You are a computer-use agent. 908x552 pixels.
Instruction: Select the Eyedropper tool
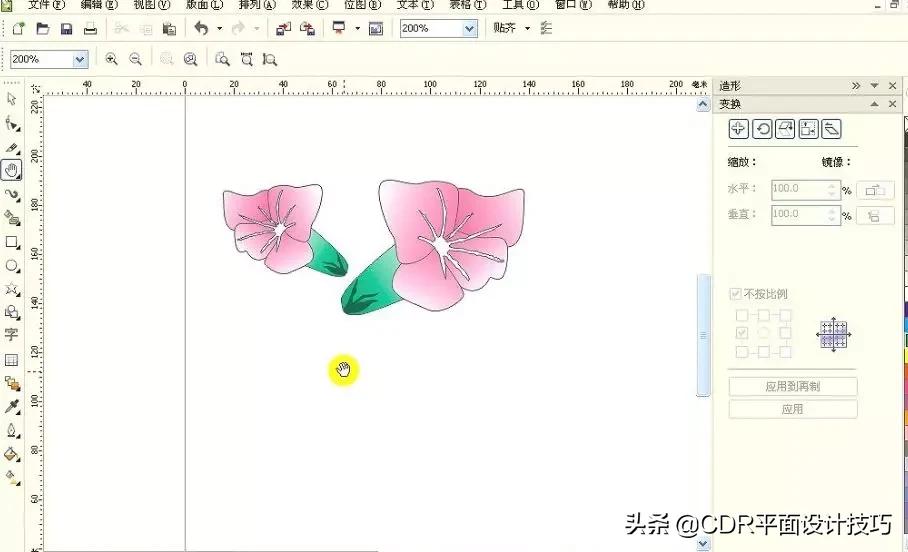[x=12, y=407]
